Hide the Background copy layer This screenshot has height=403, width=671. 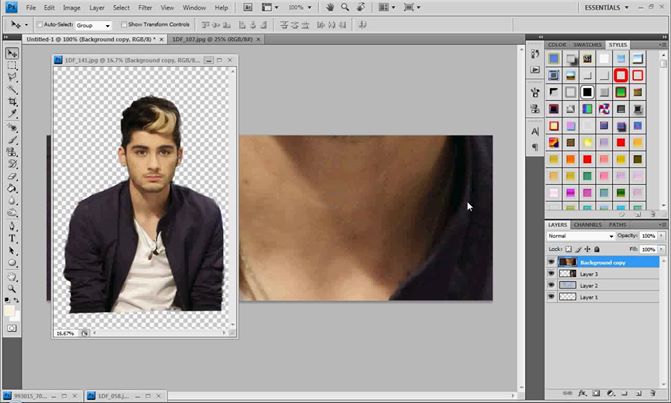551,262
